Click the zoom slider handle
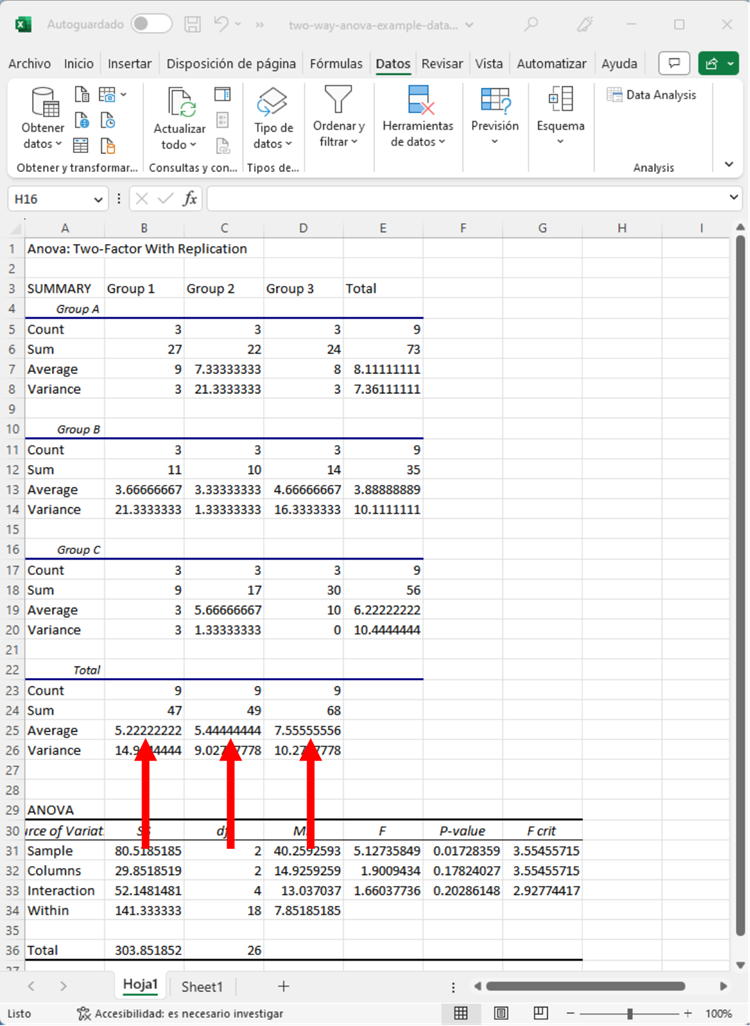The image size is (750, 1026). coord(630,1013)
